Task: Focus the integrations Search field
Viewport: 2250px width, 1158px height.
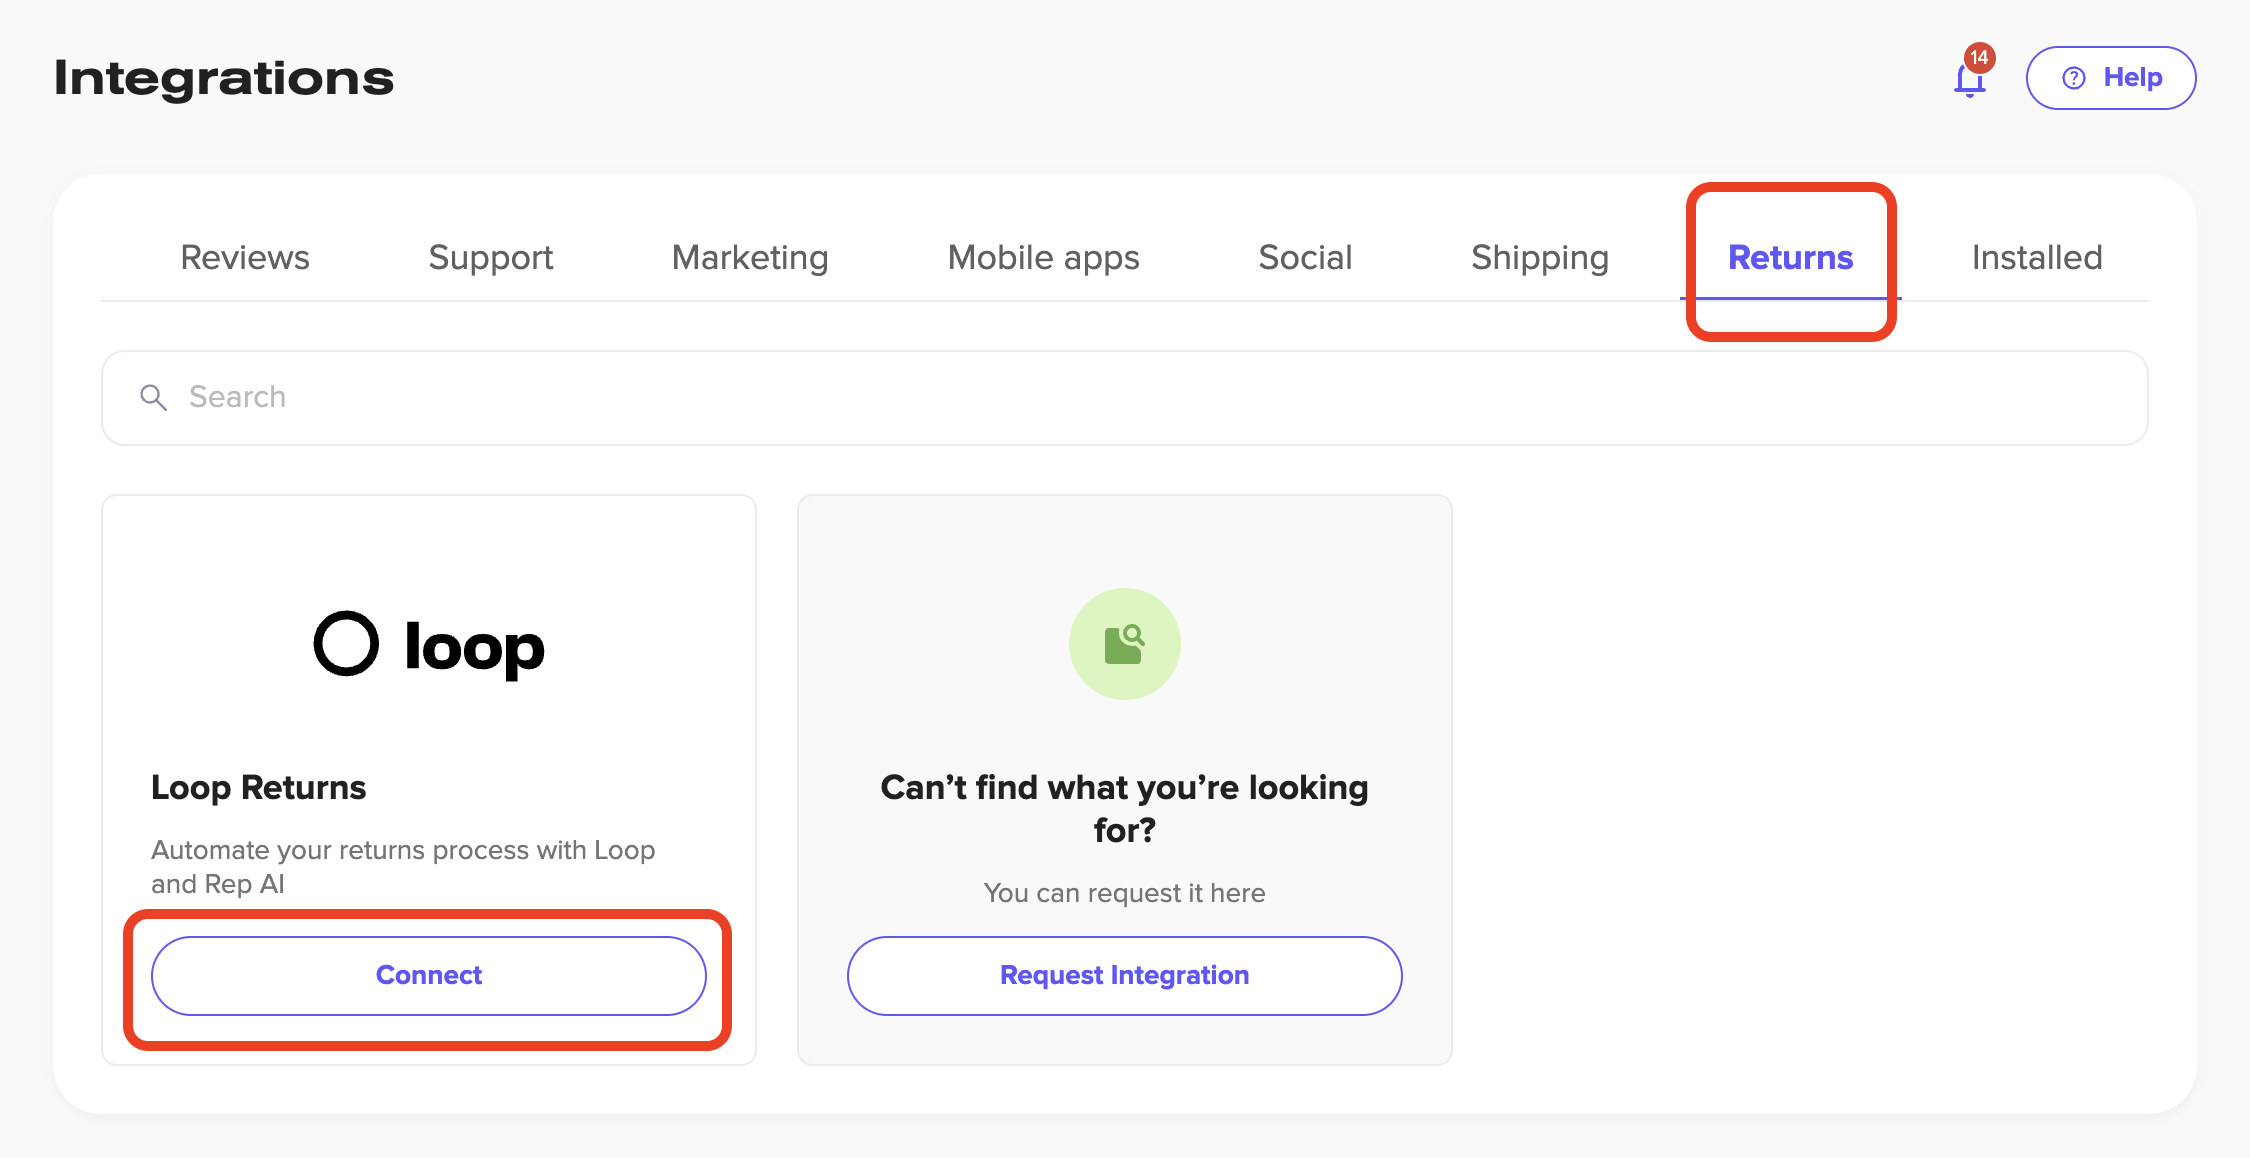Action: point(1124,398)
